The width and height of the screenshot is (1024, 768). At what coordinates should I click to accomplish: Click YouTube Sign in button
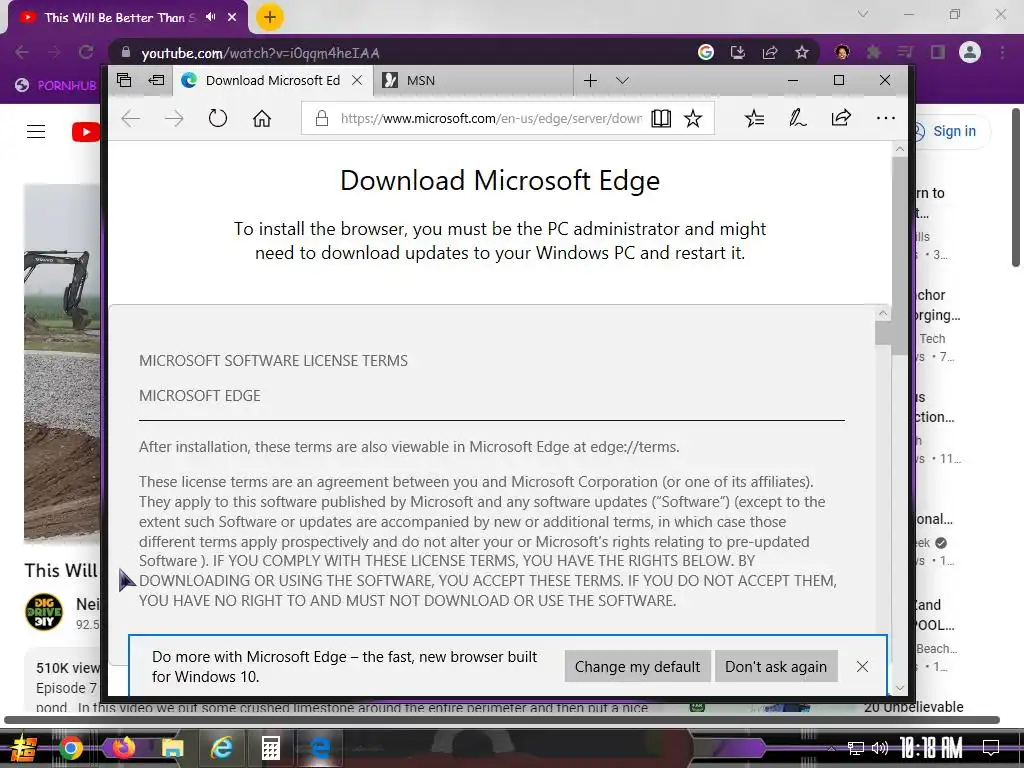[953, 131]
